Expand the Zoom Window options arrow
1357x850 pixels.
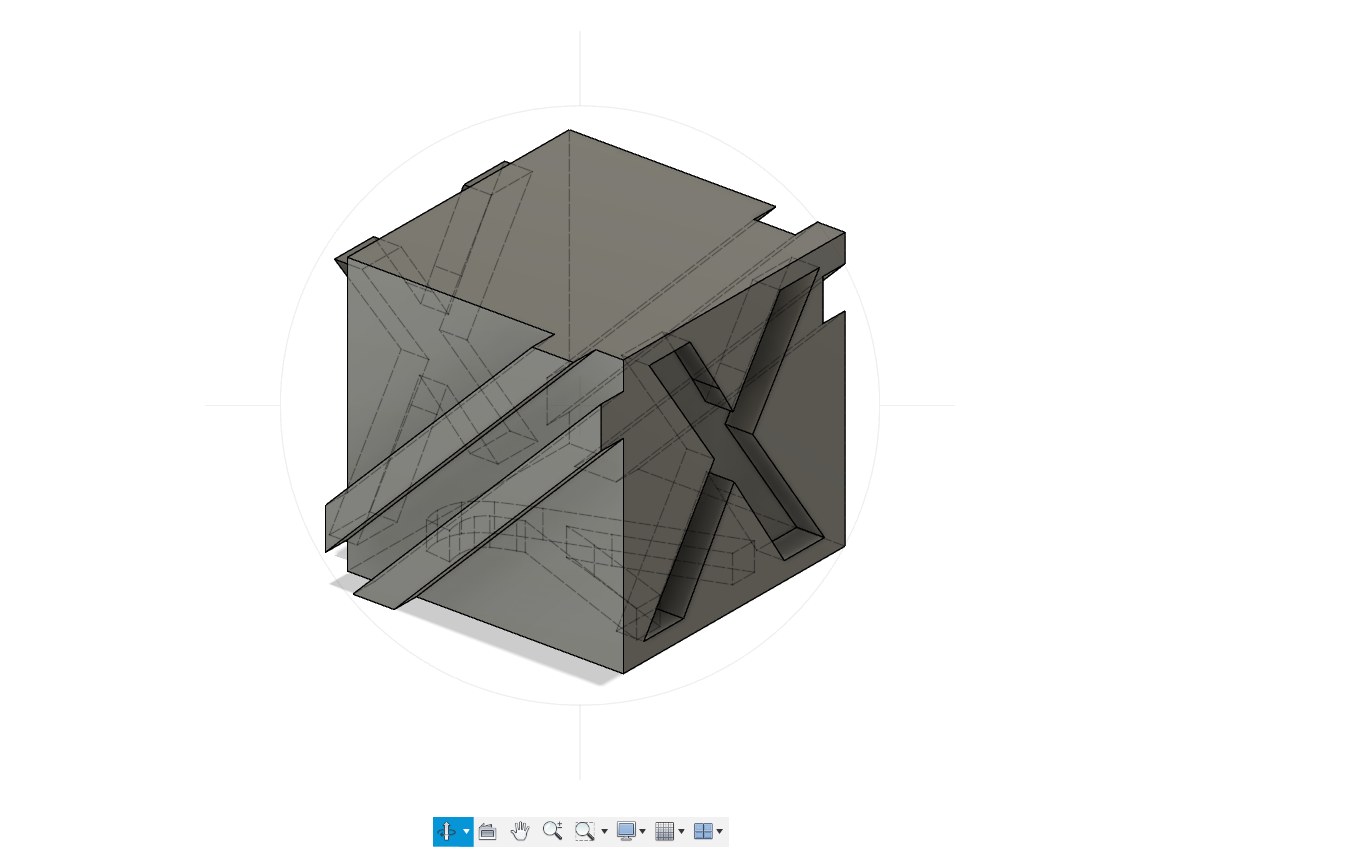pos(604,832)
